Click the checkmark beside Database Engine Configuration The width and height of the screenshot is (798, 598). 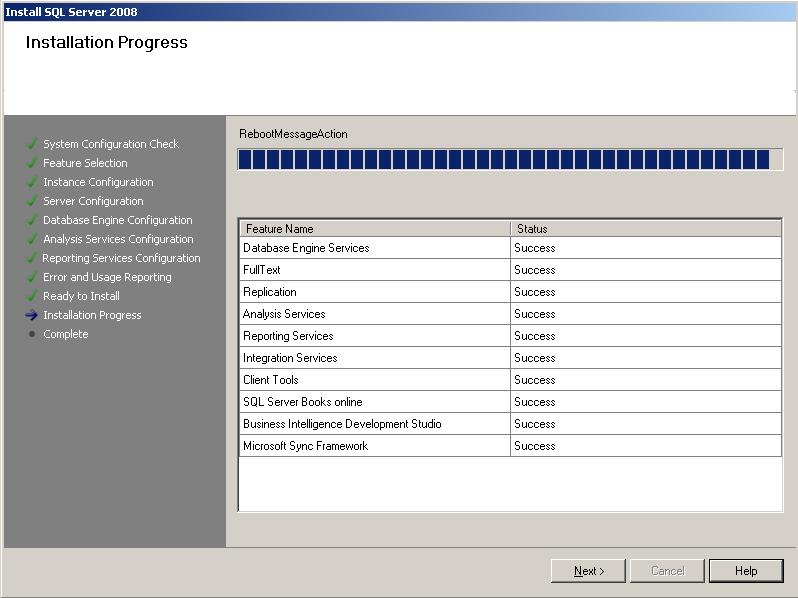click(32, 220)
